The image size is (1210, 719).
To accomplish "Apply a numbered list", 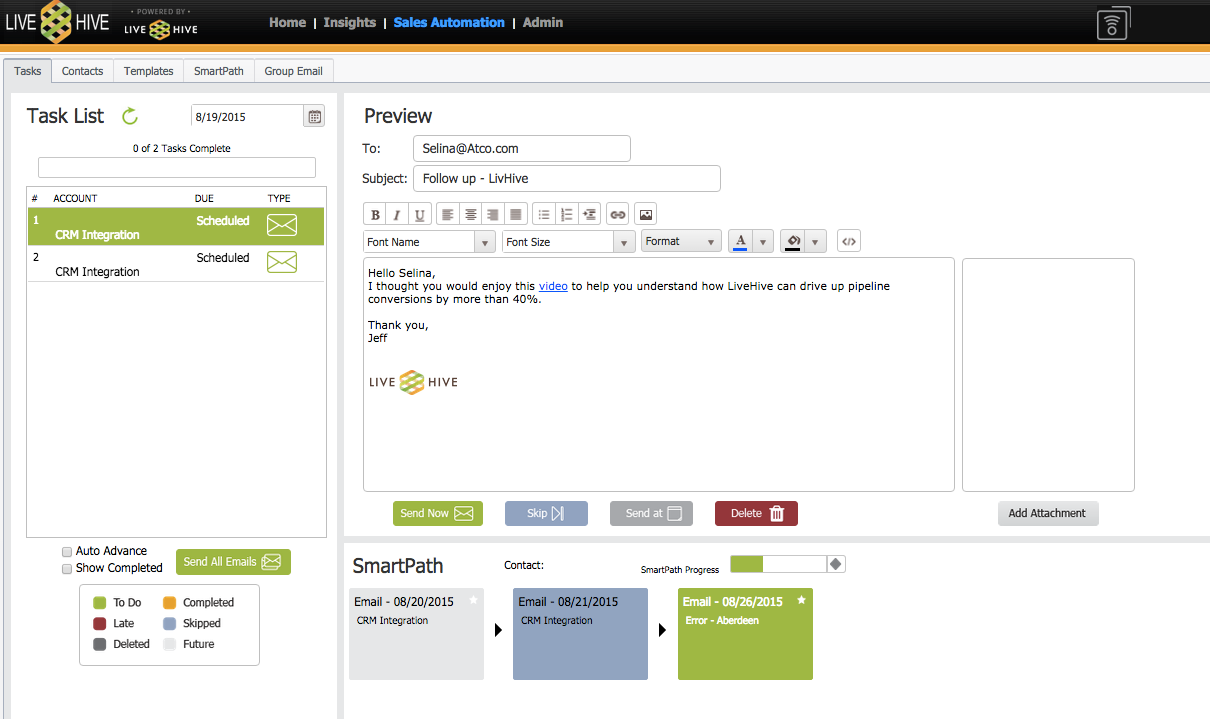I will 566,213.
